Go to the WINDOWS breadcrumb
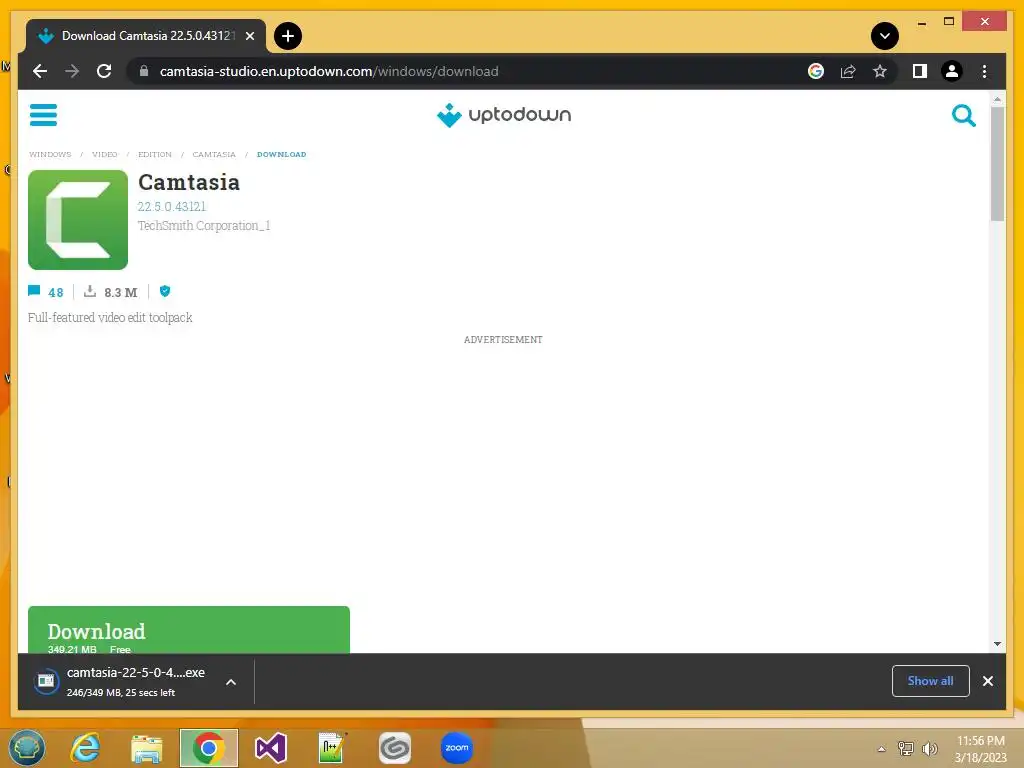 (x=50, y=155)
